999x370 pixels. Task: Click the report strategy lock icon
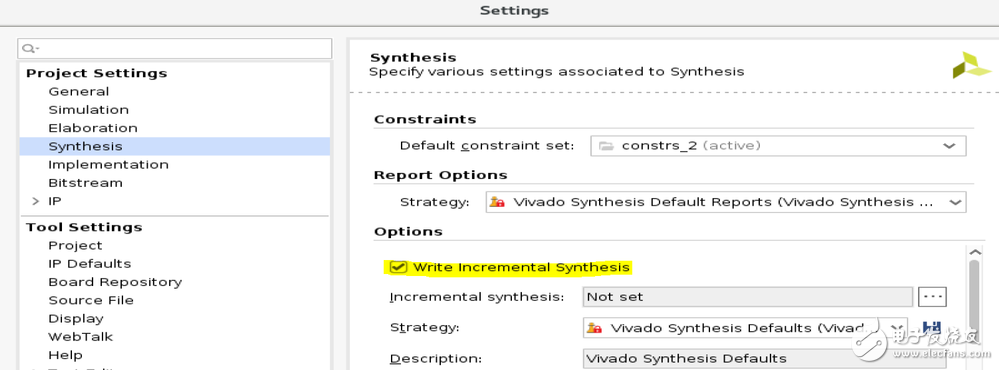[x=498, y=203]
